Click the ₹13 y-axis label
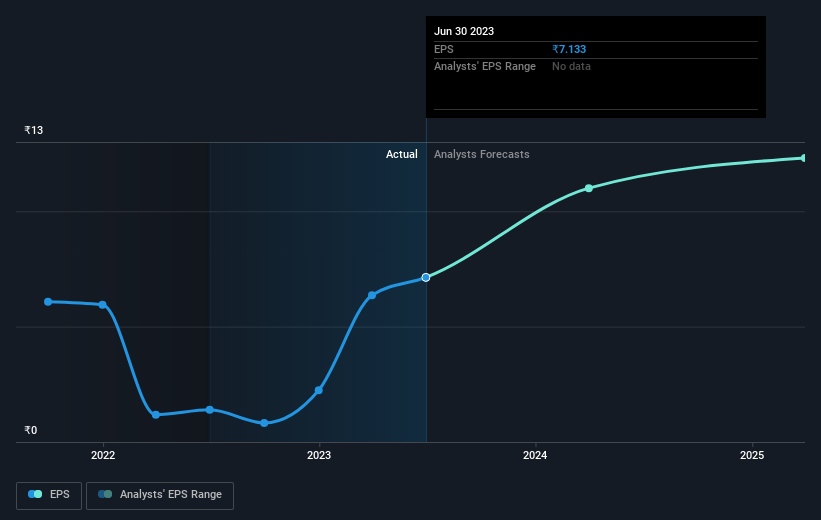Viewport: 821px width, 520px height. (34, 130)
